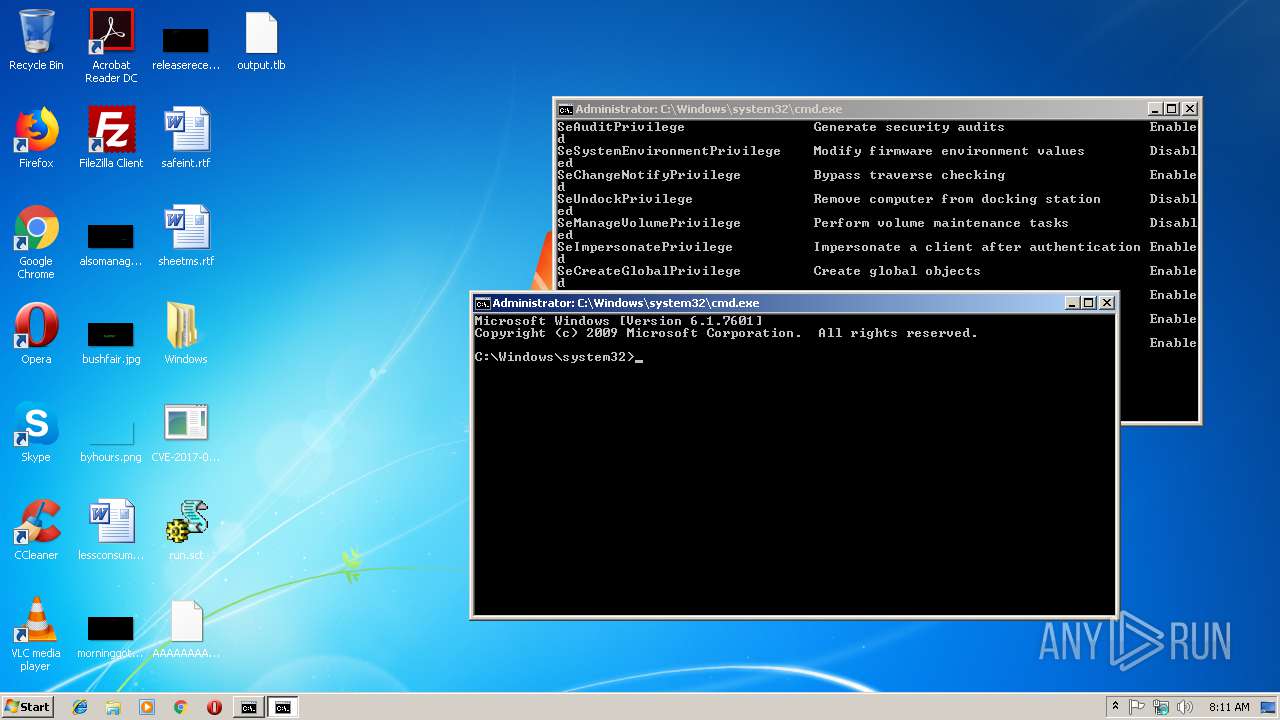Select the output.tlb file icon

tap(261, 41)
